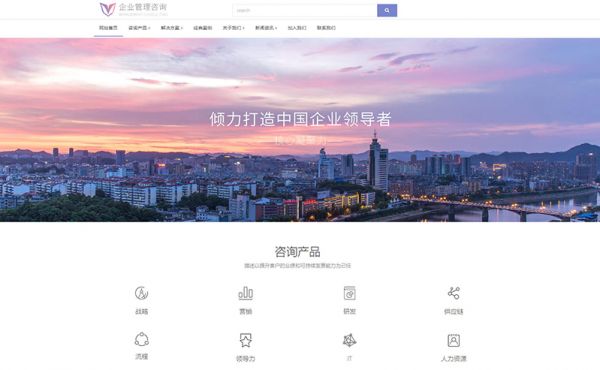600x370 pixels.
Task: Open the 经典案例 menu item
Action: pos(202,28)
